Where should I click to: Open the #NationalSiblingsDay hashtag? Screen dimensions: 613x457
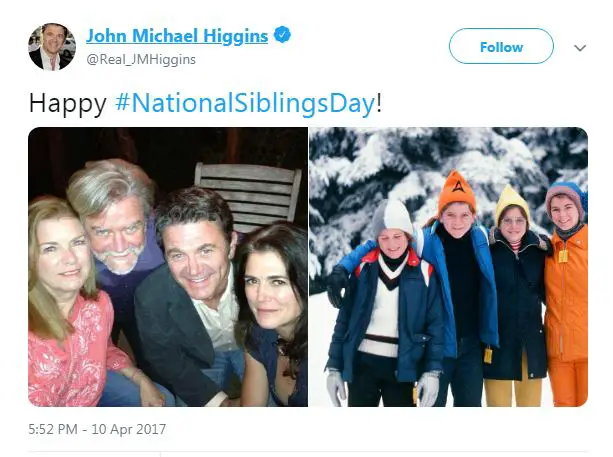245,103
